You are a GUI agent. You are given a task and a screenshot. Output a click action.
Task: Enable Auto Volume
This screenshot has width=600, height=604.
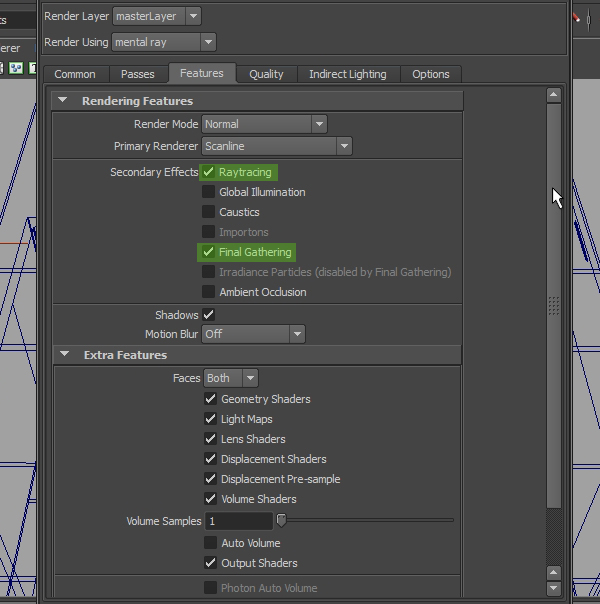(x=210, y=543)
